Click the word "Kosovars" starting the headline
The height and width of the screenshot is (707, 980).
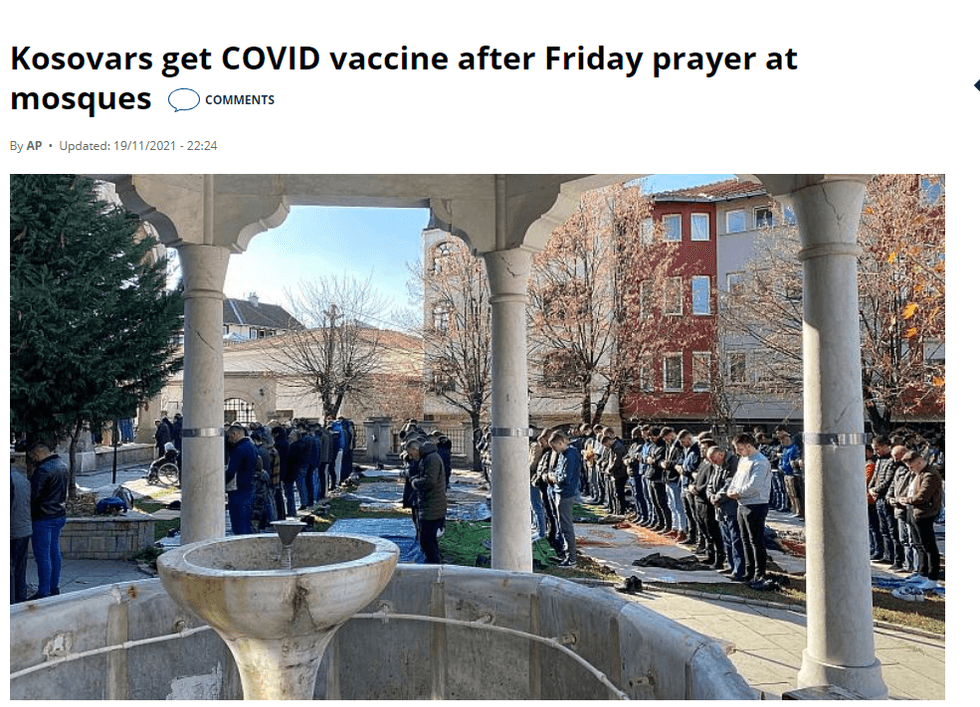[81, 59]
